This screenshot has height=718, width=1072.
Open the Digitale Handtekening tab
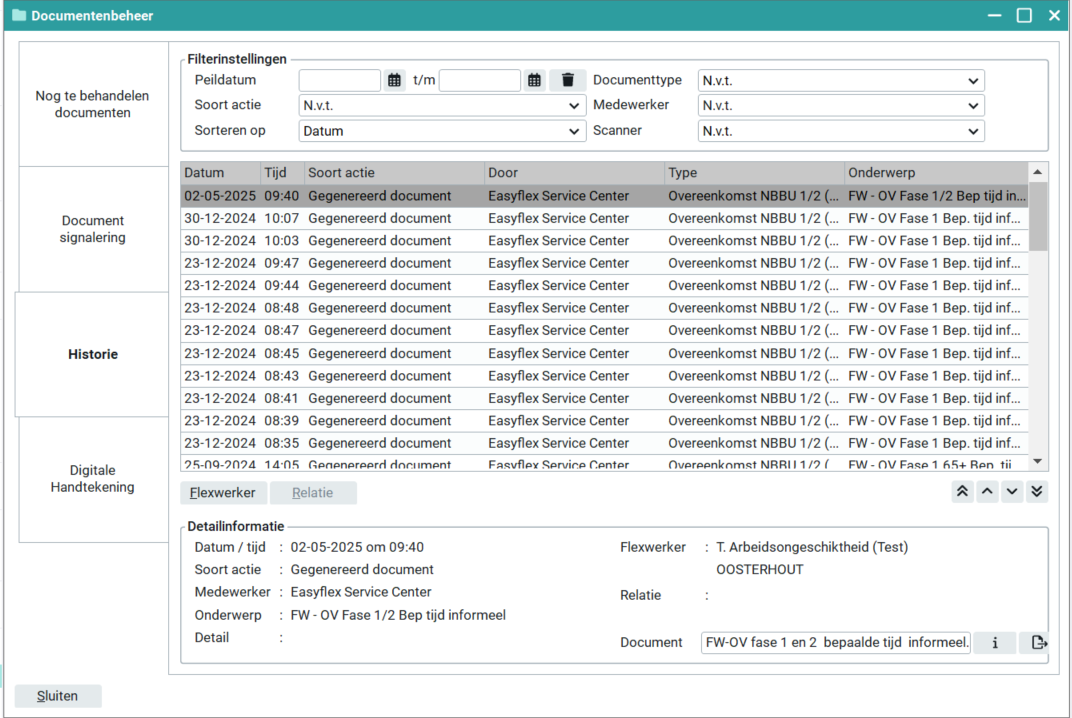[92, 479]
